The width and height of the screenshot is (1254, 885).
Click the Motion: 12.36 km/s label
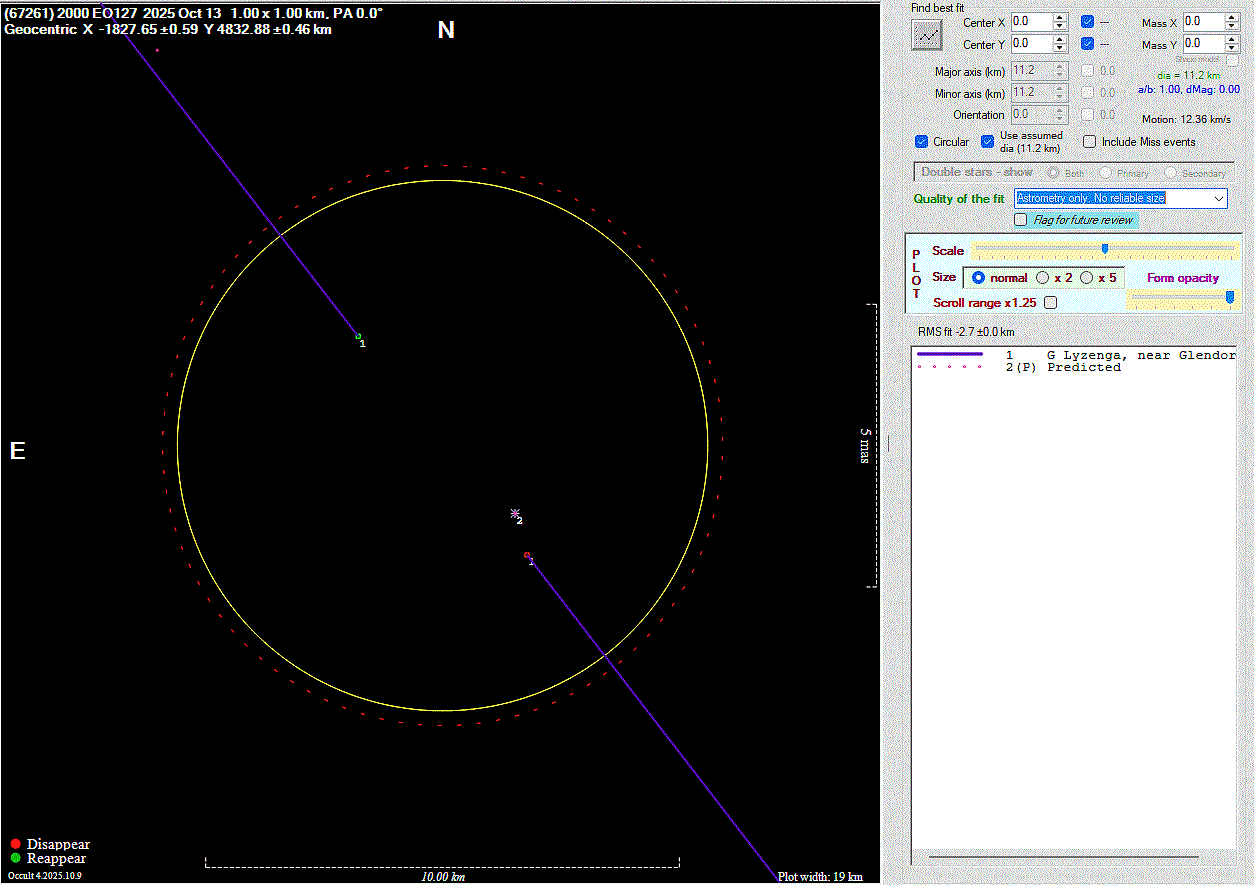pos(1186,119)
